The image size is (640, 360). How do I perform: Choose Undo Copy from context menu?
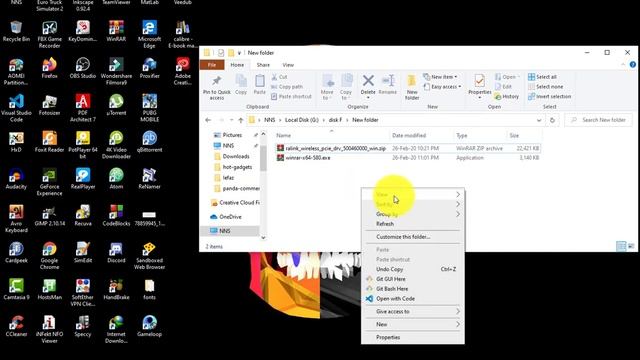click(x=413, y=269)
